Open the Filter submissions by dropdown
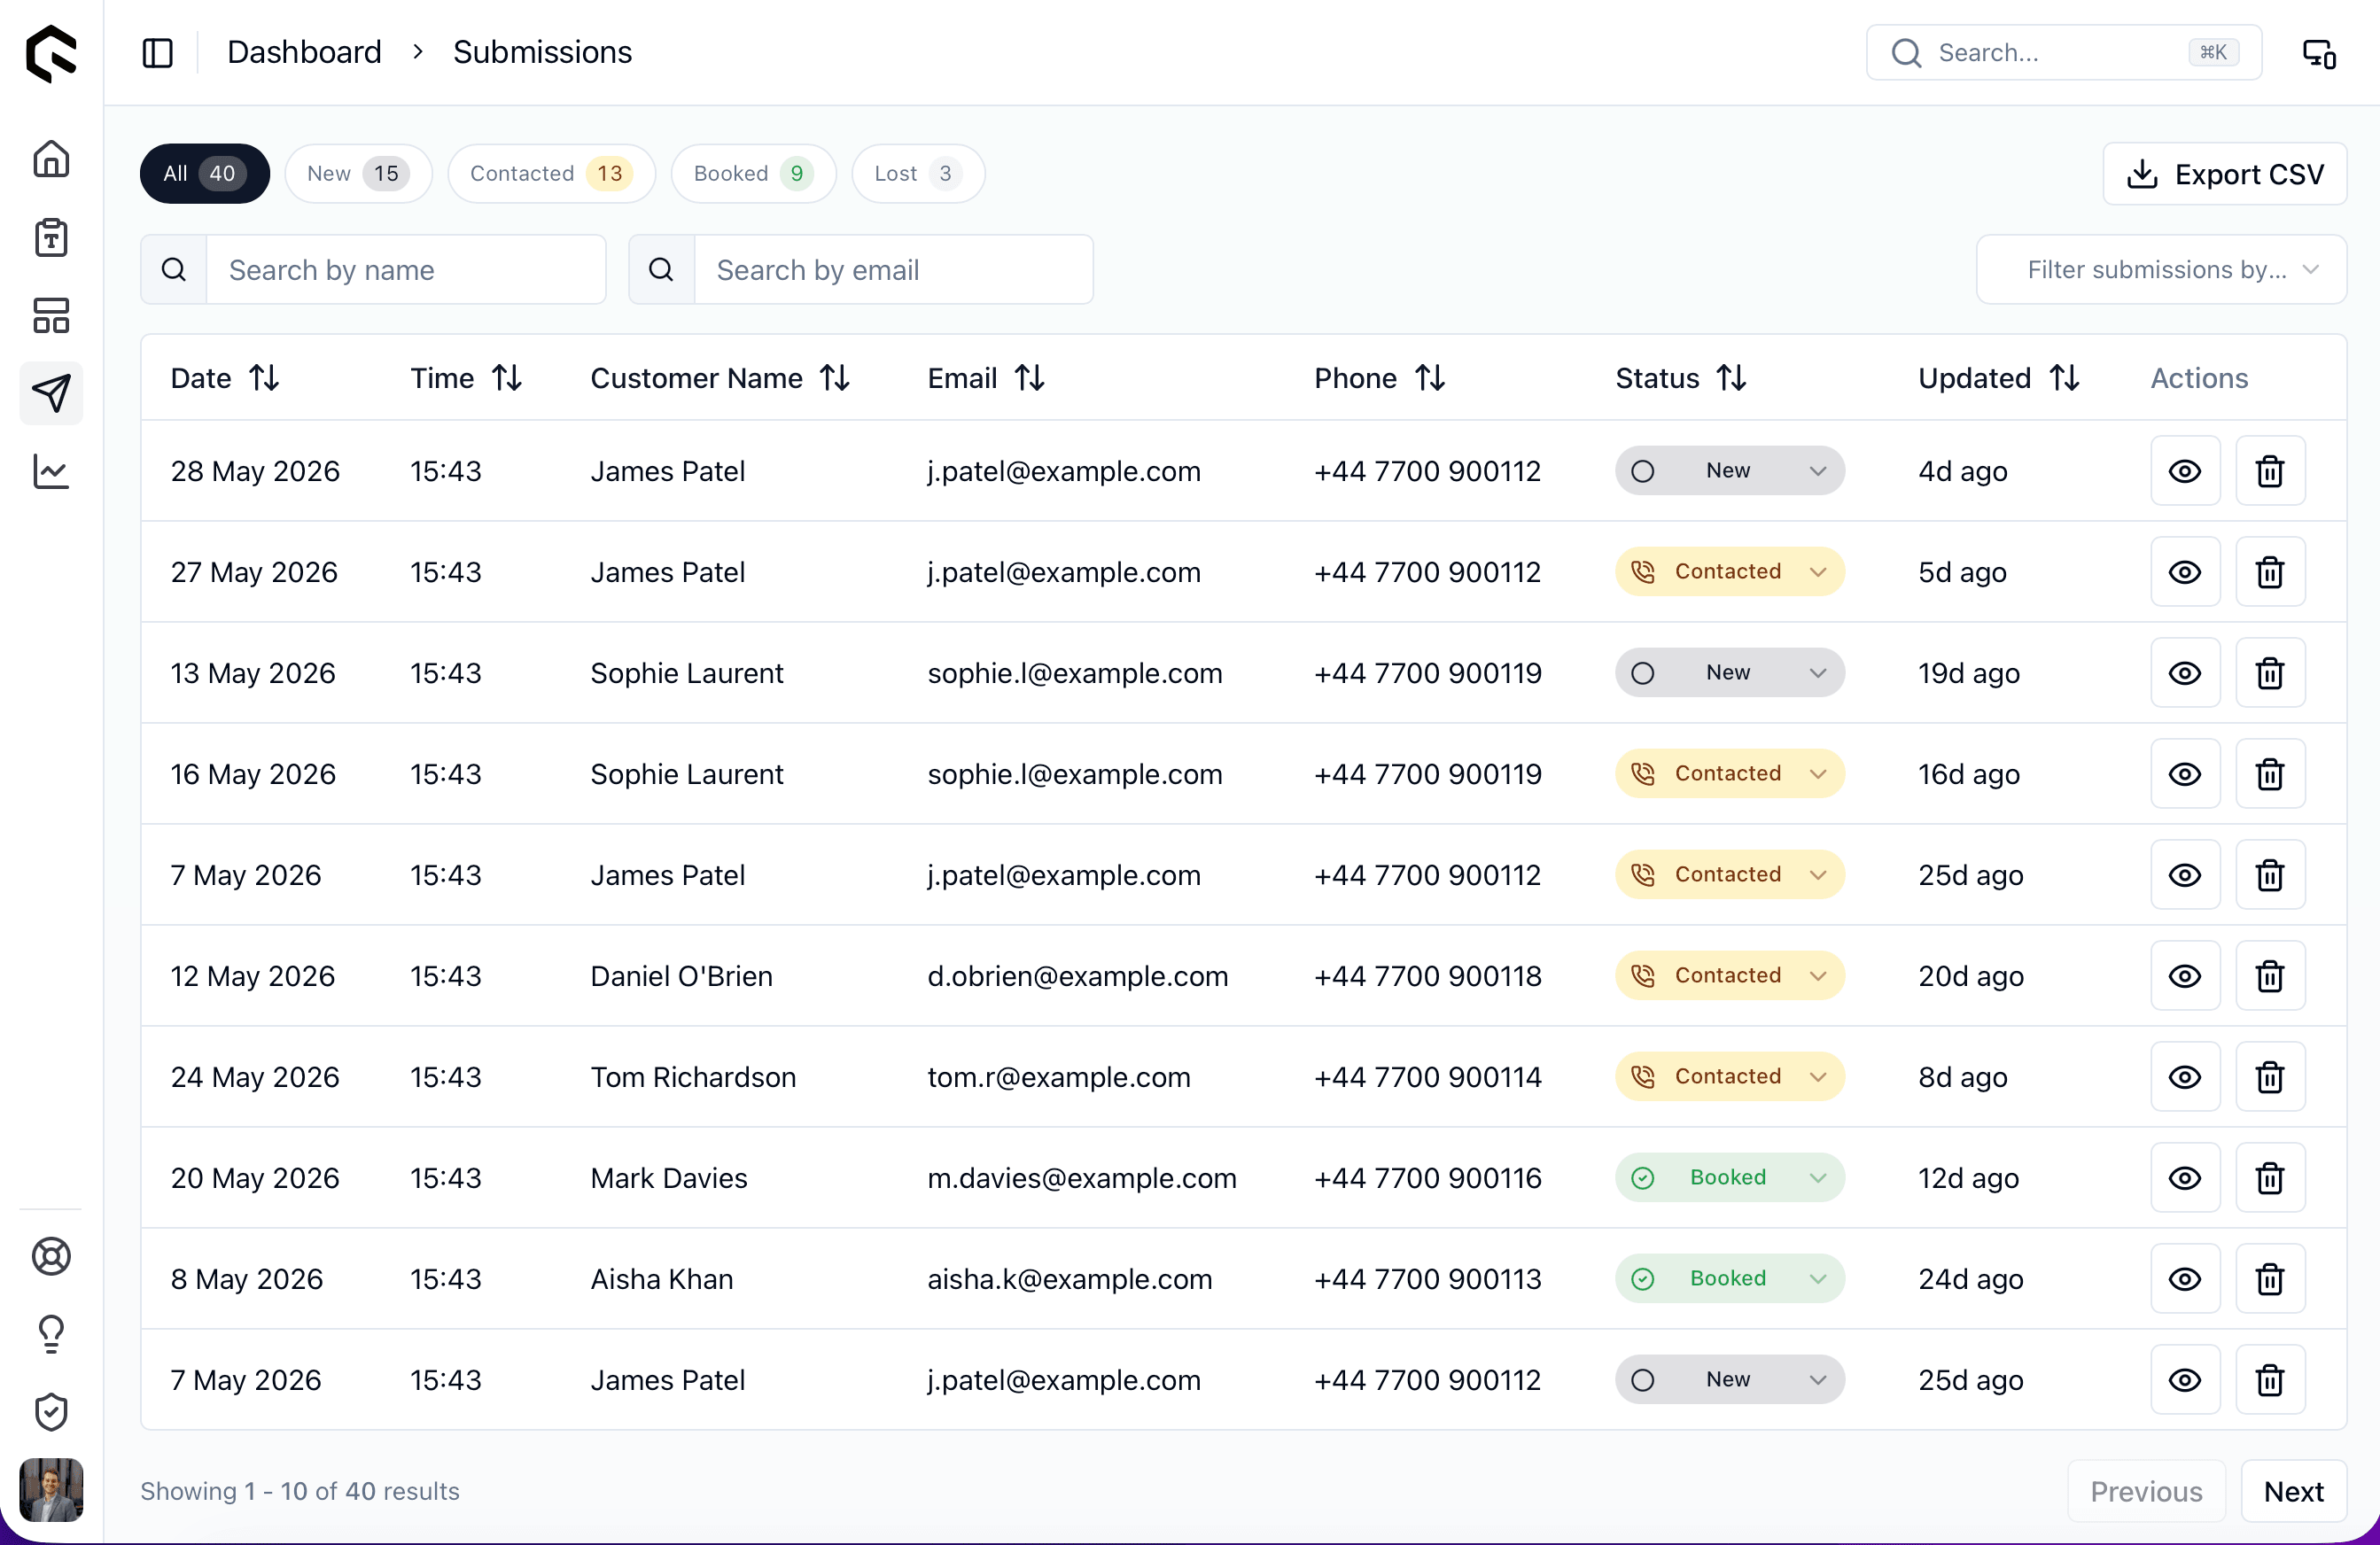 [2161, 270]
